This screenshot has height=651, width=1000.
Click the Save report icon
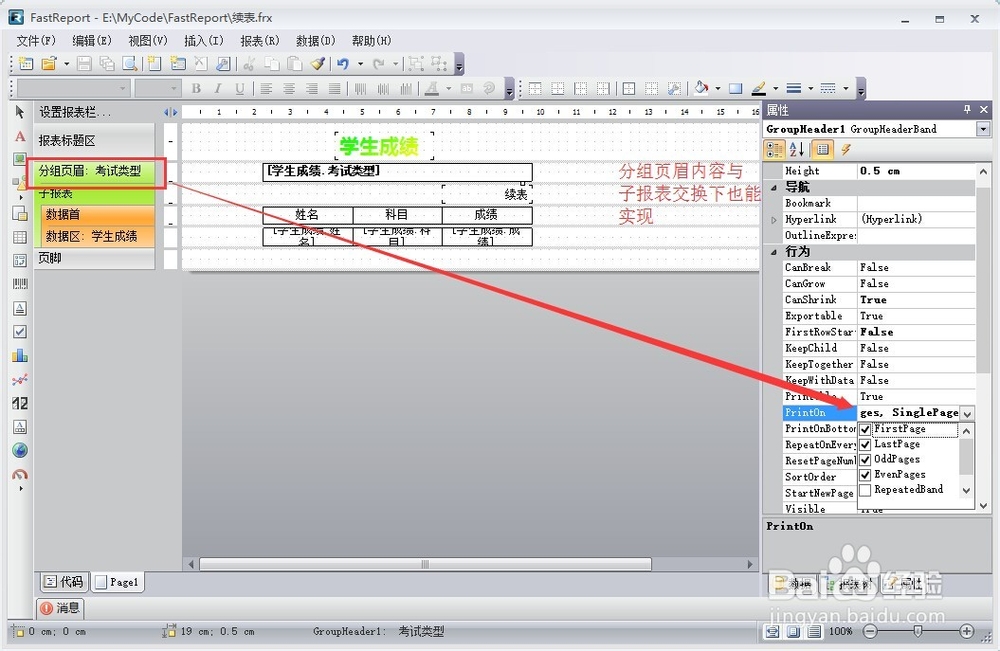84,63
